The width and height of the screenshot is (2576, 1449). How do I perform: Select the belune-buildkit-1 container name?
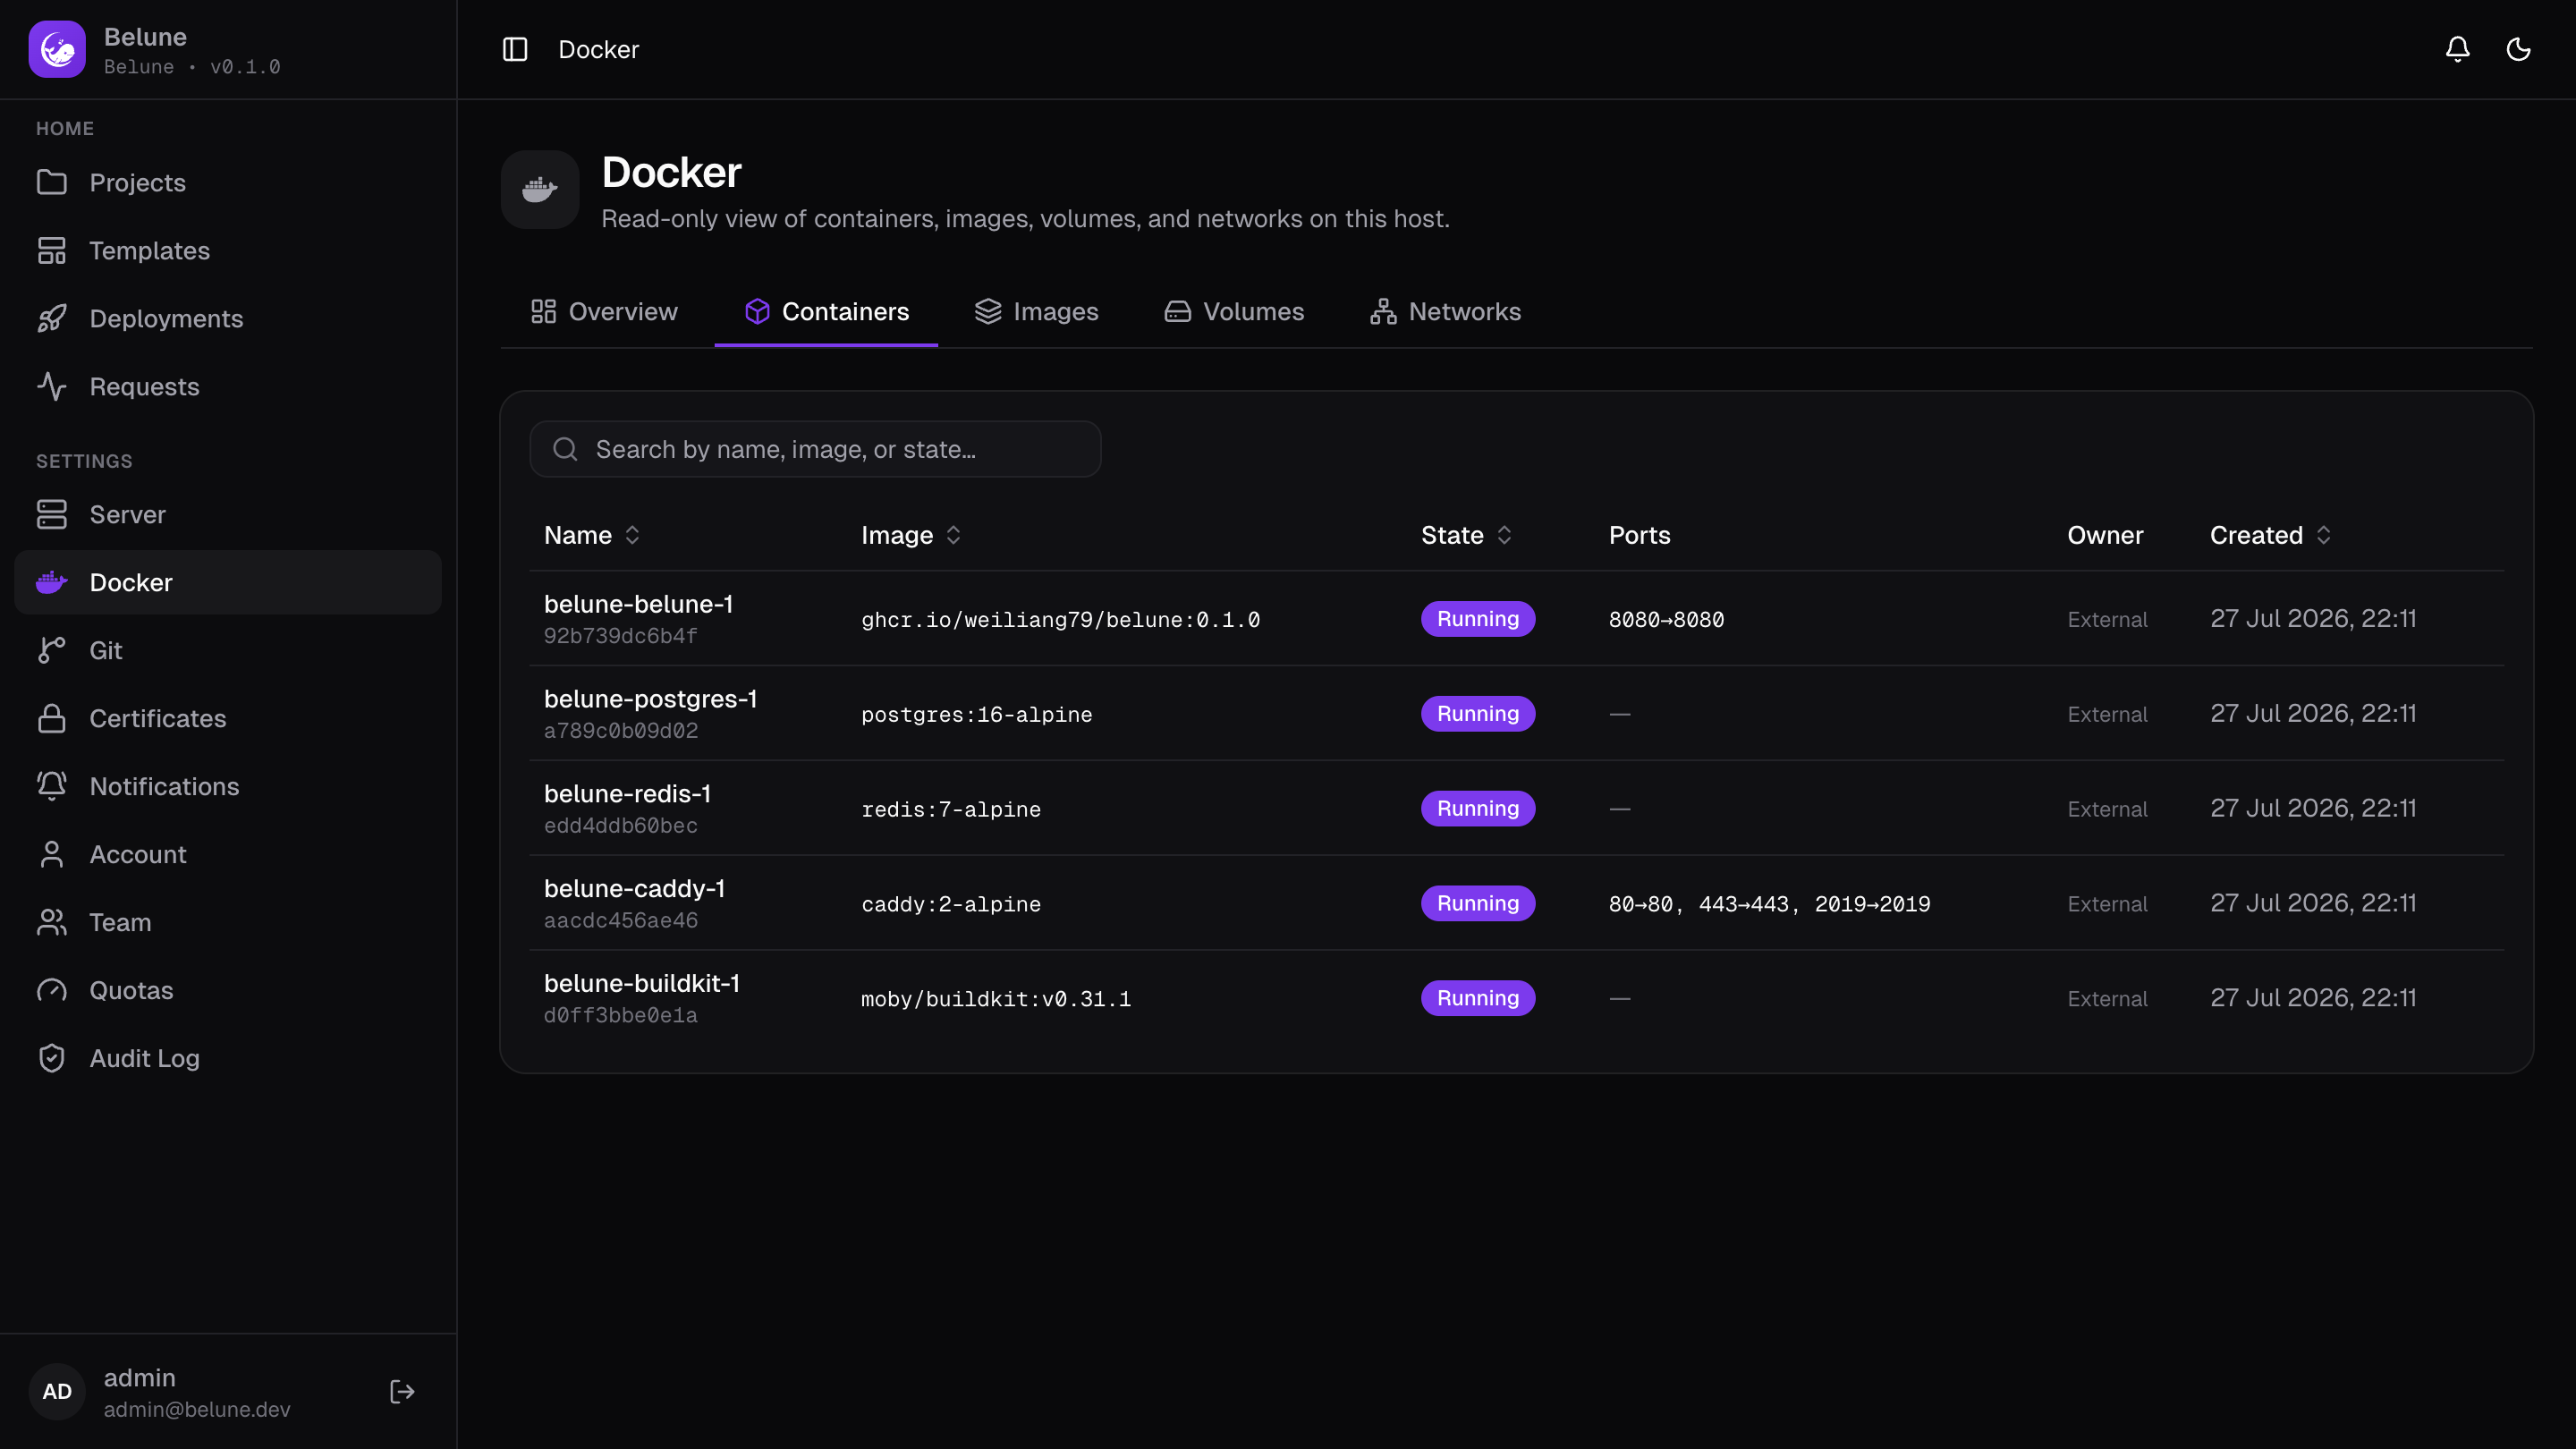642,984
